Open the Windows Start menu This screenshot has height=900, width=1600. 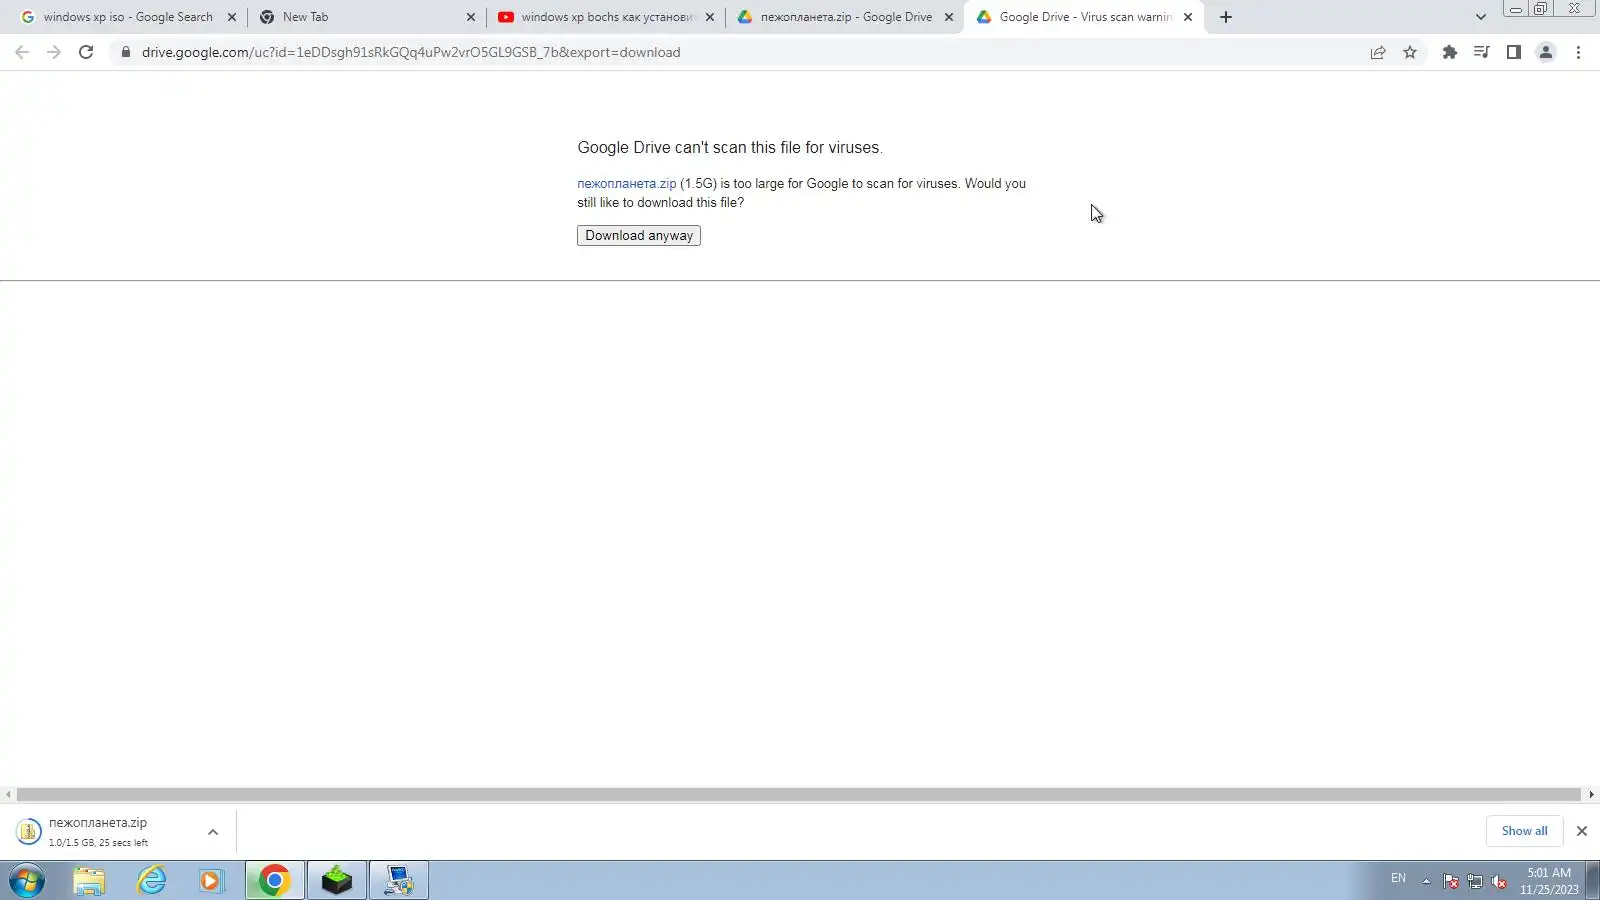[27, 881]
